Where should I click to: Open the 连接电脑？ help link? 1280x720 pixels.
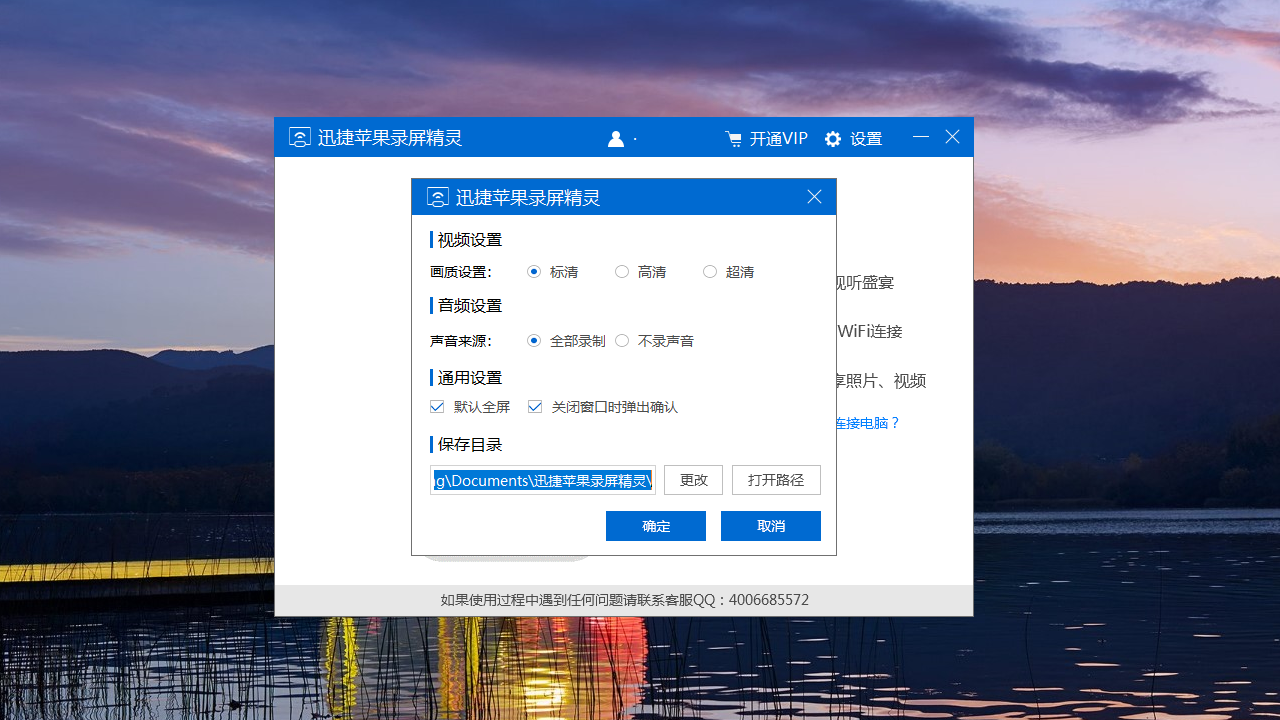tap(866, 423)
